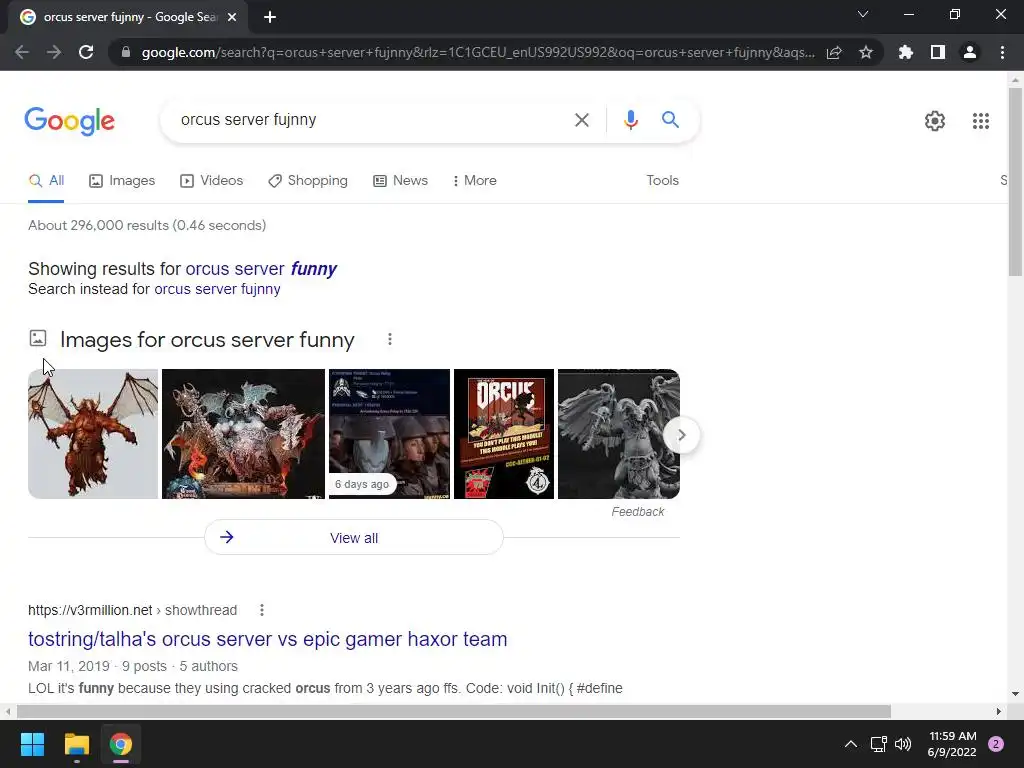Switch to the News tab
Screen dimensions: 1024x768
400,181
